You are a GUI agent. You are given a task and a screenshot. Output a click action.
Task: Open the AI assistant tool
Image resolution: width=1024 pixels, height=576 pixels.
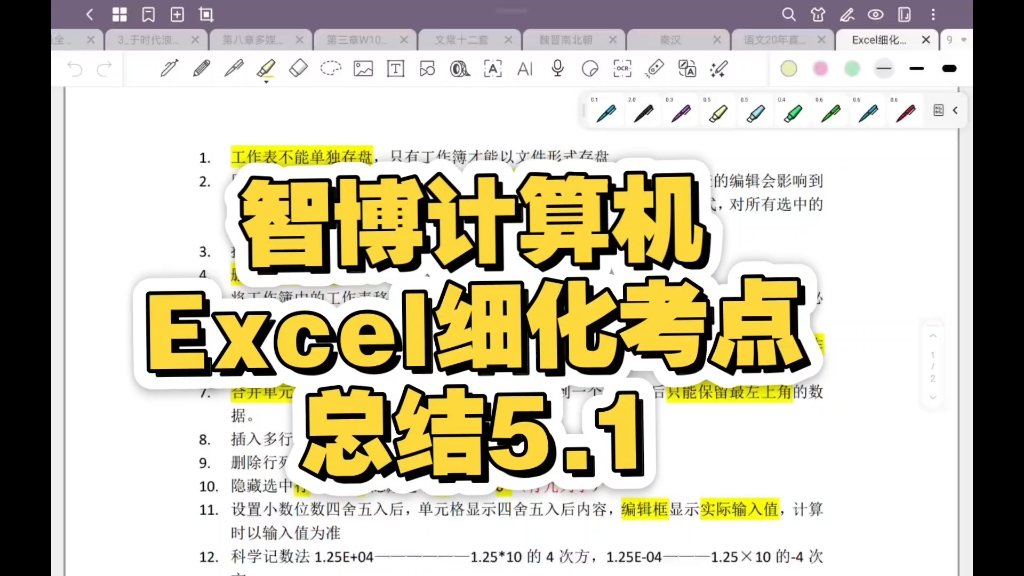pos(525,69)
